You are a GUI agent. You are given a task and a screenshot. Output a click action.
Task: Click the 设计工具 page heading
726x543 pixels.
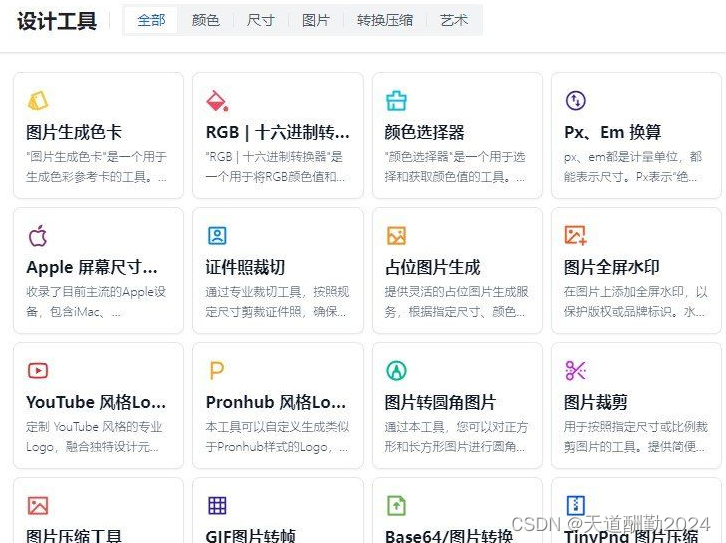(x=57, y=21)
